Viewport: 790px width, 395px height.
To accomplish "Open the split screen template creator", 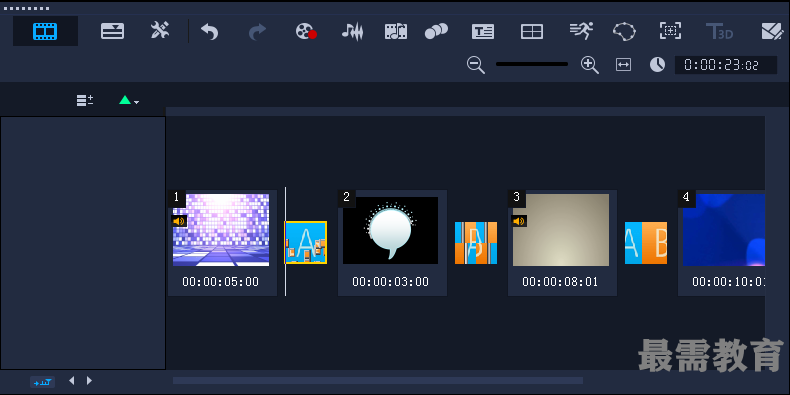I will click(x=532, y=32).
